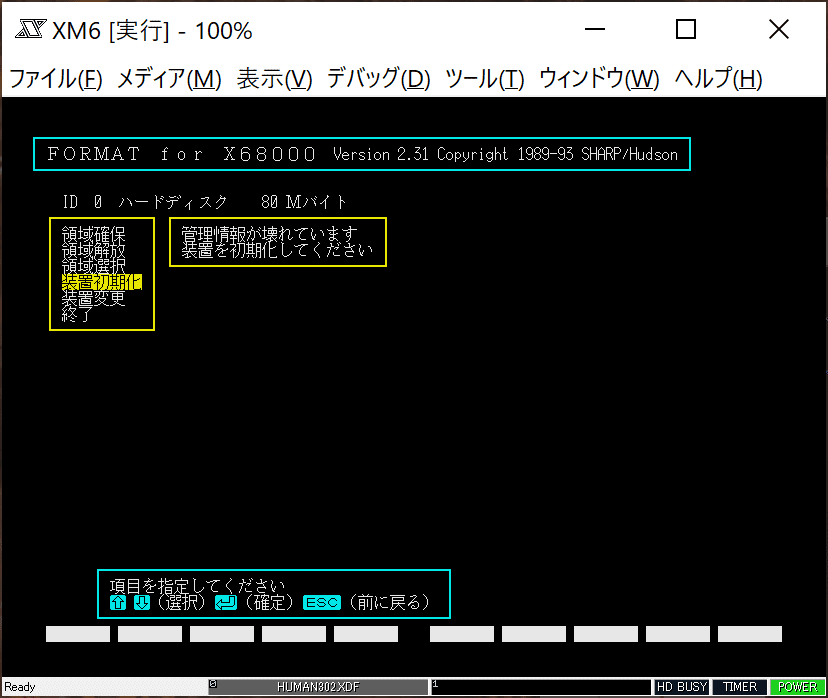The image size is (828, 698).
Task: Select 装置変更 in the format menu
Action: click(93, 298)
